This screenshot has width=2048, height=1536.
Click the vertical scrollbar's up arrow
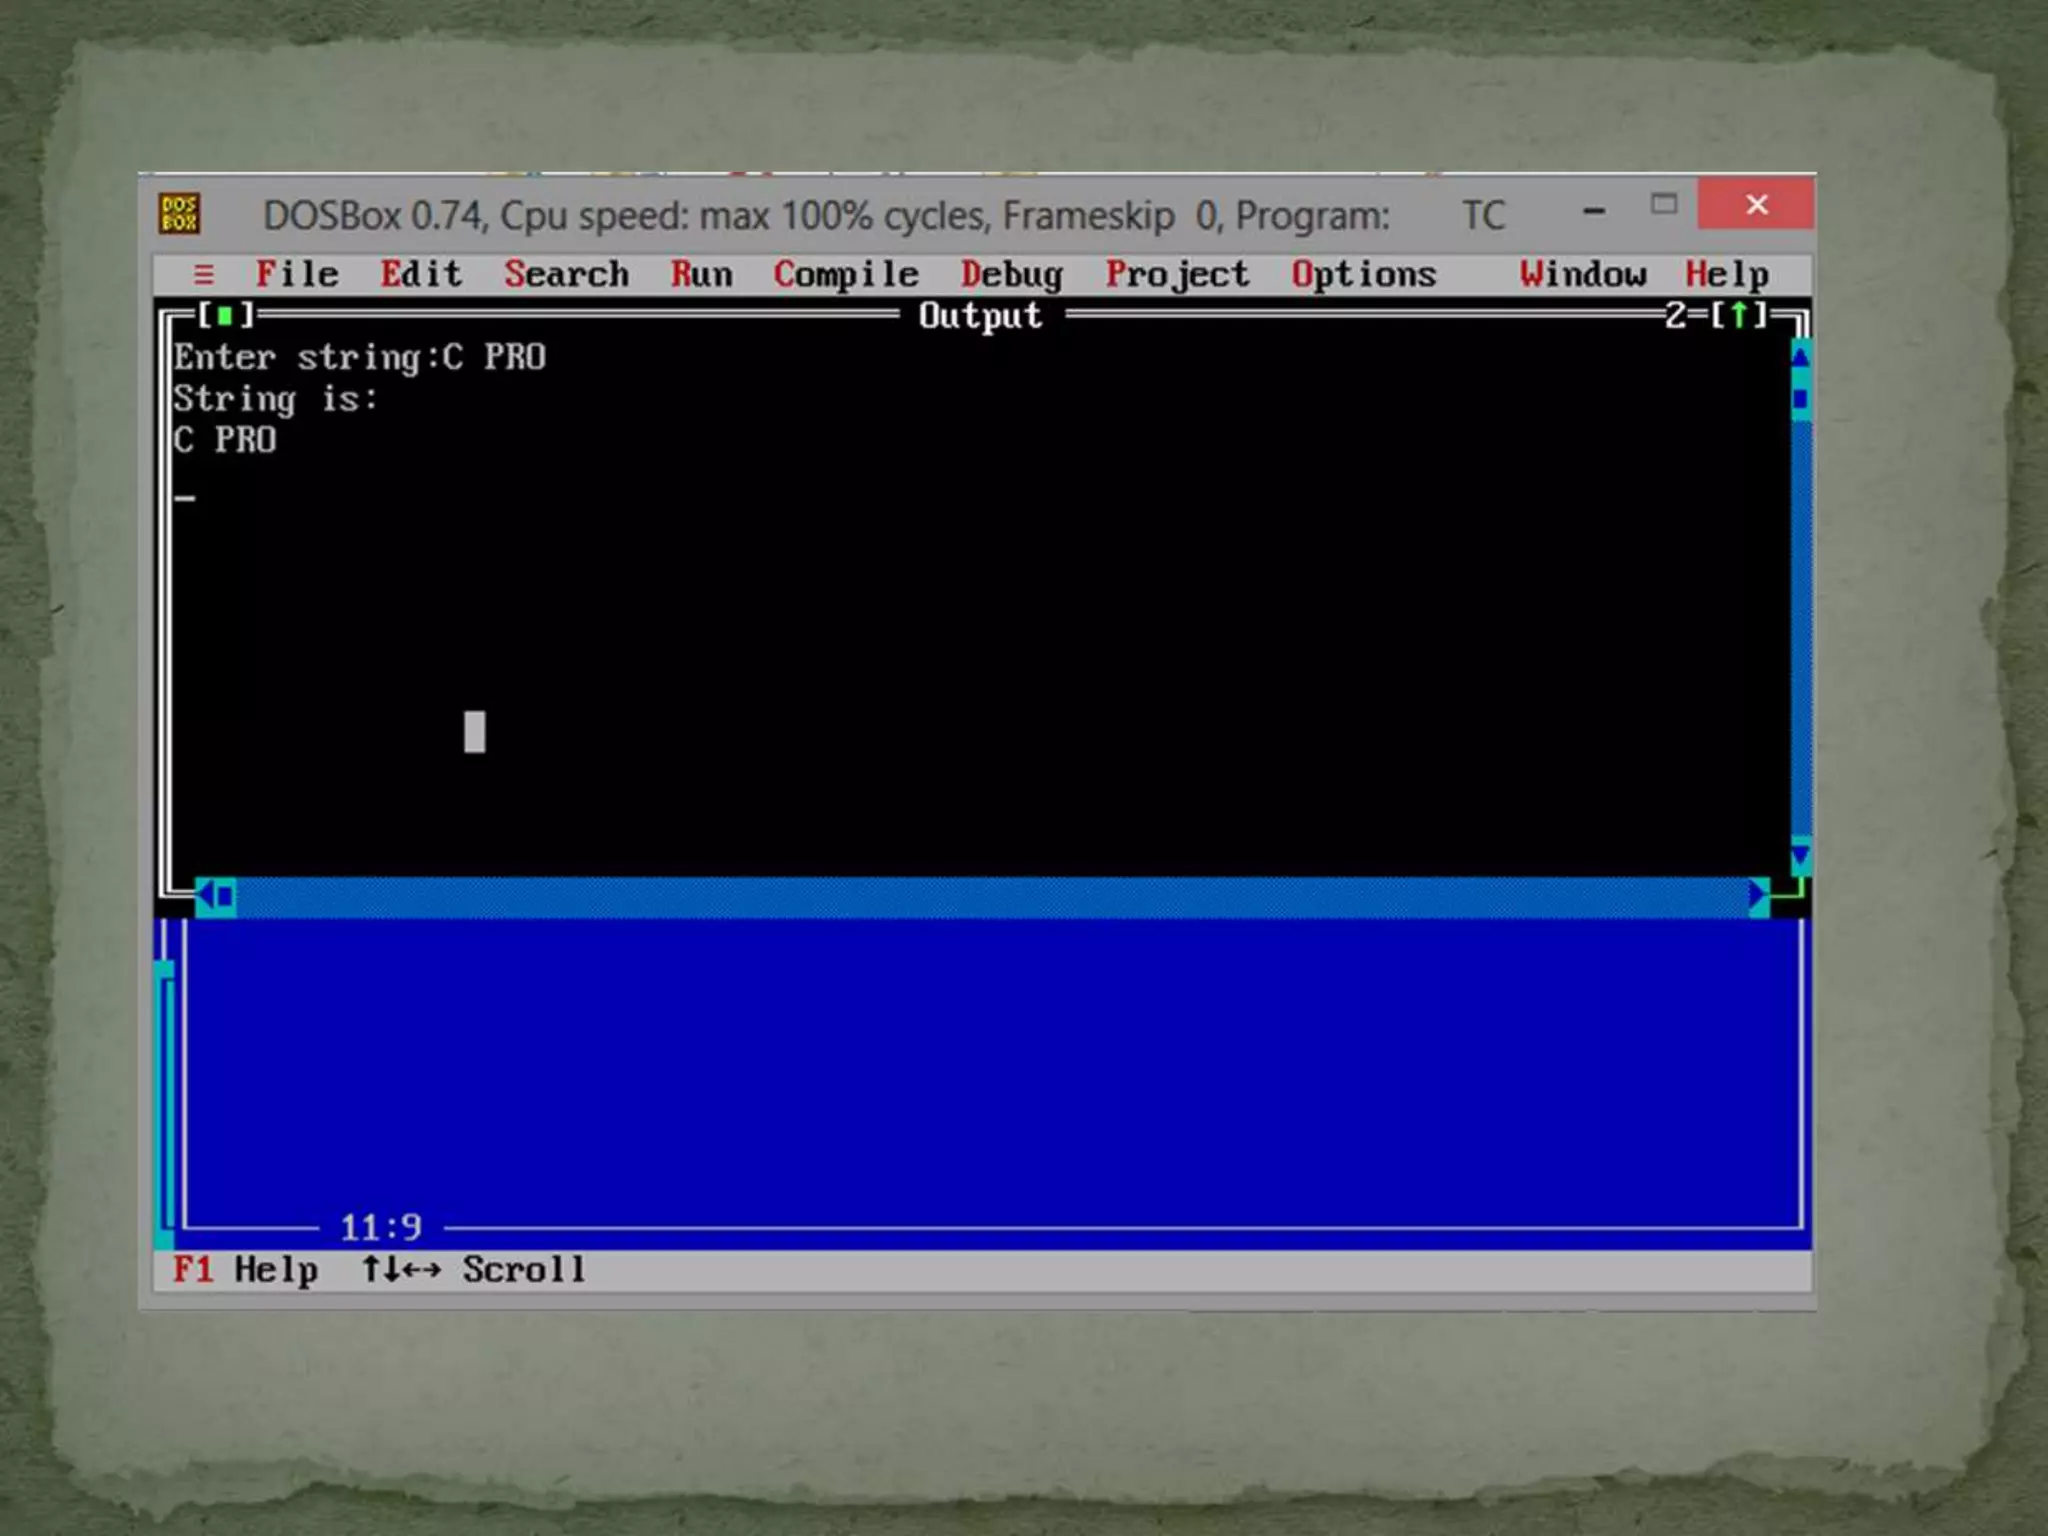point(1800,357)
